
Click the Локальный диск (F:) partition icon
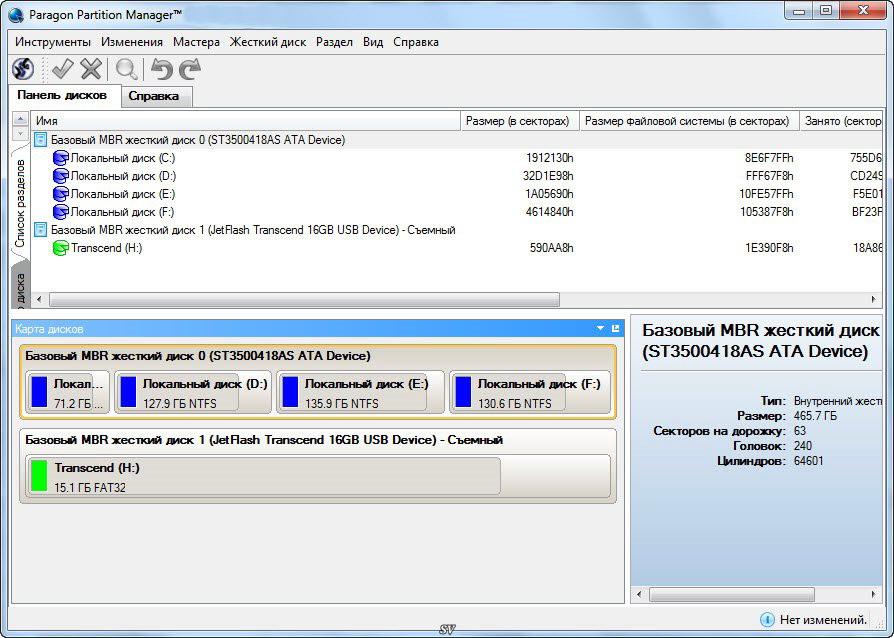click(x=60, y=212)
